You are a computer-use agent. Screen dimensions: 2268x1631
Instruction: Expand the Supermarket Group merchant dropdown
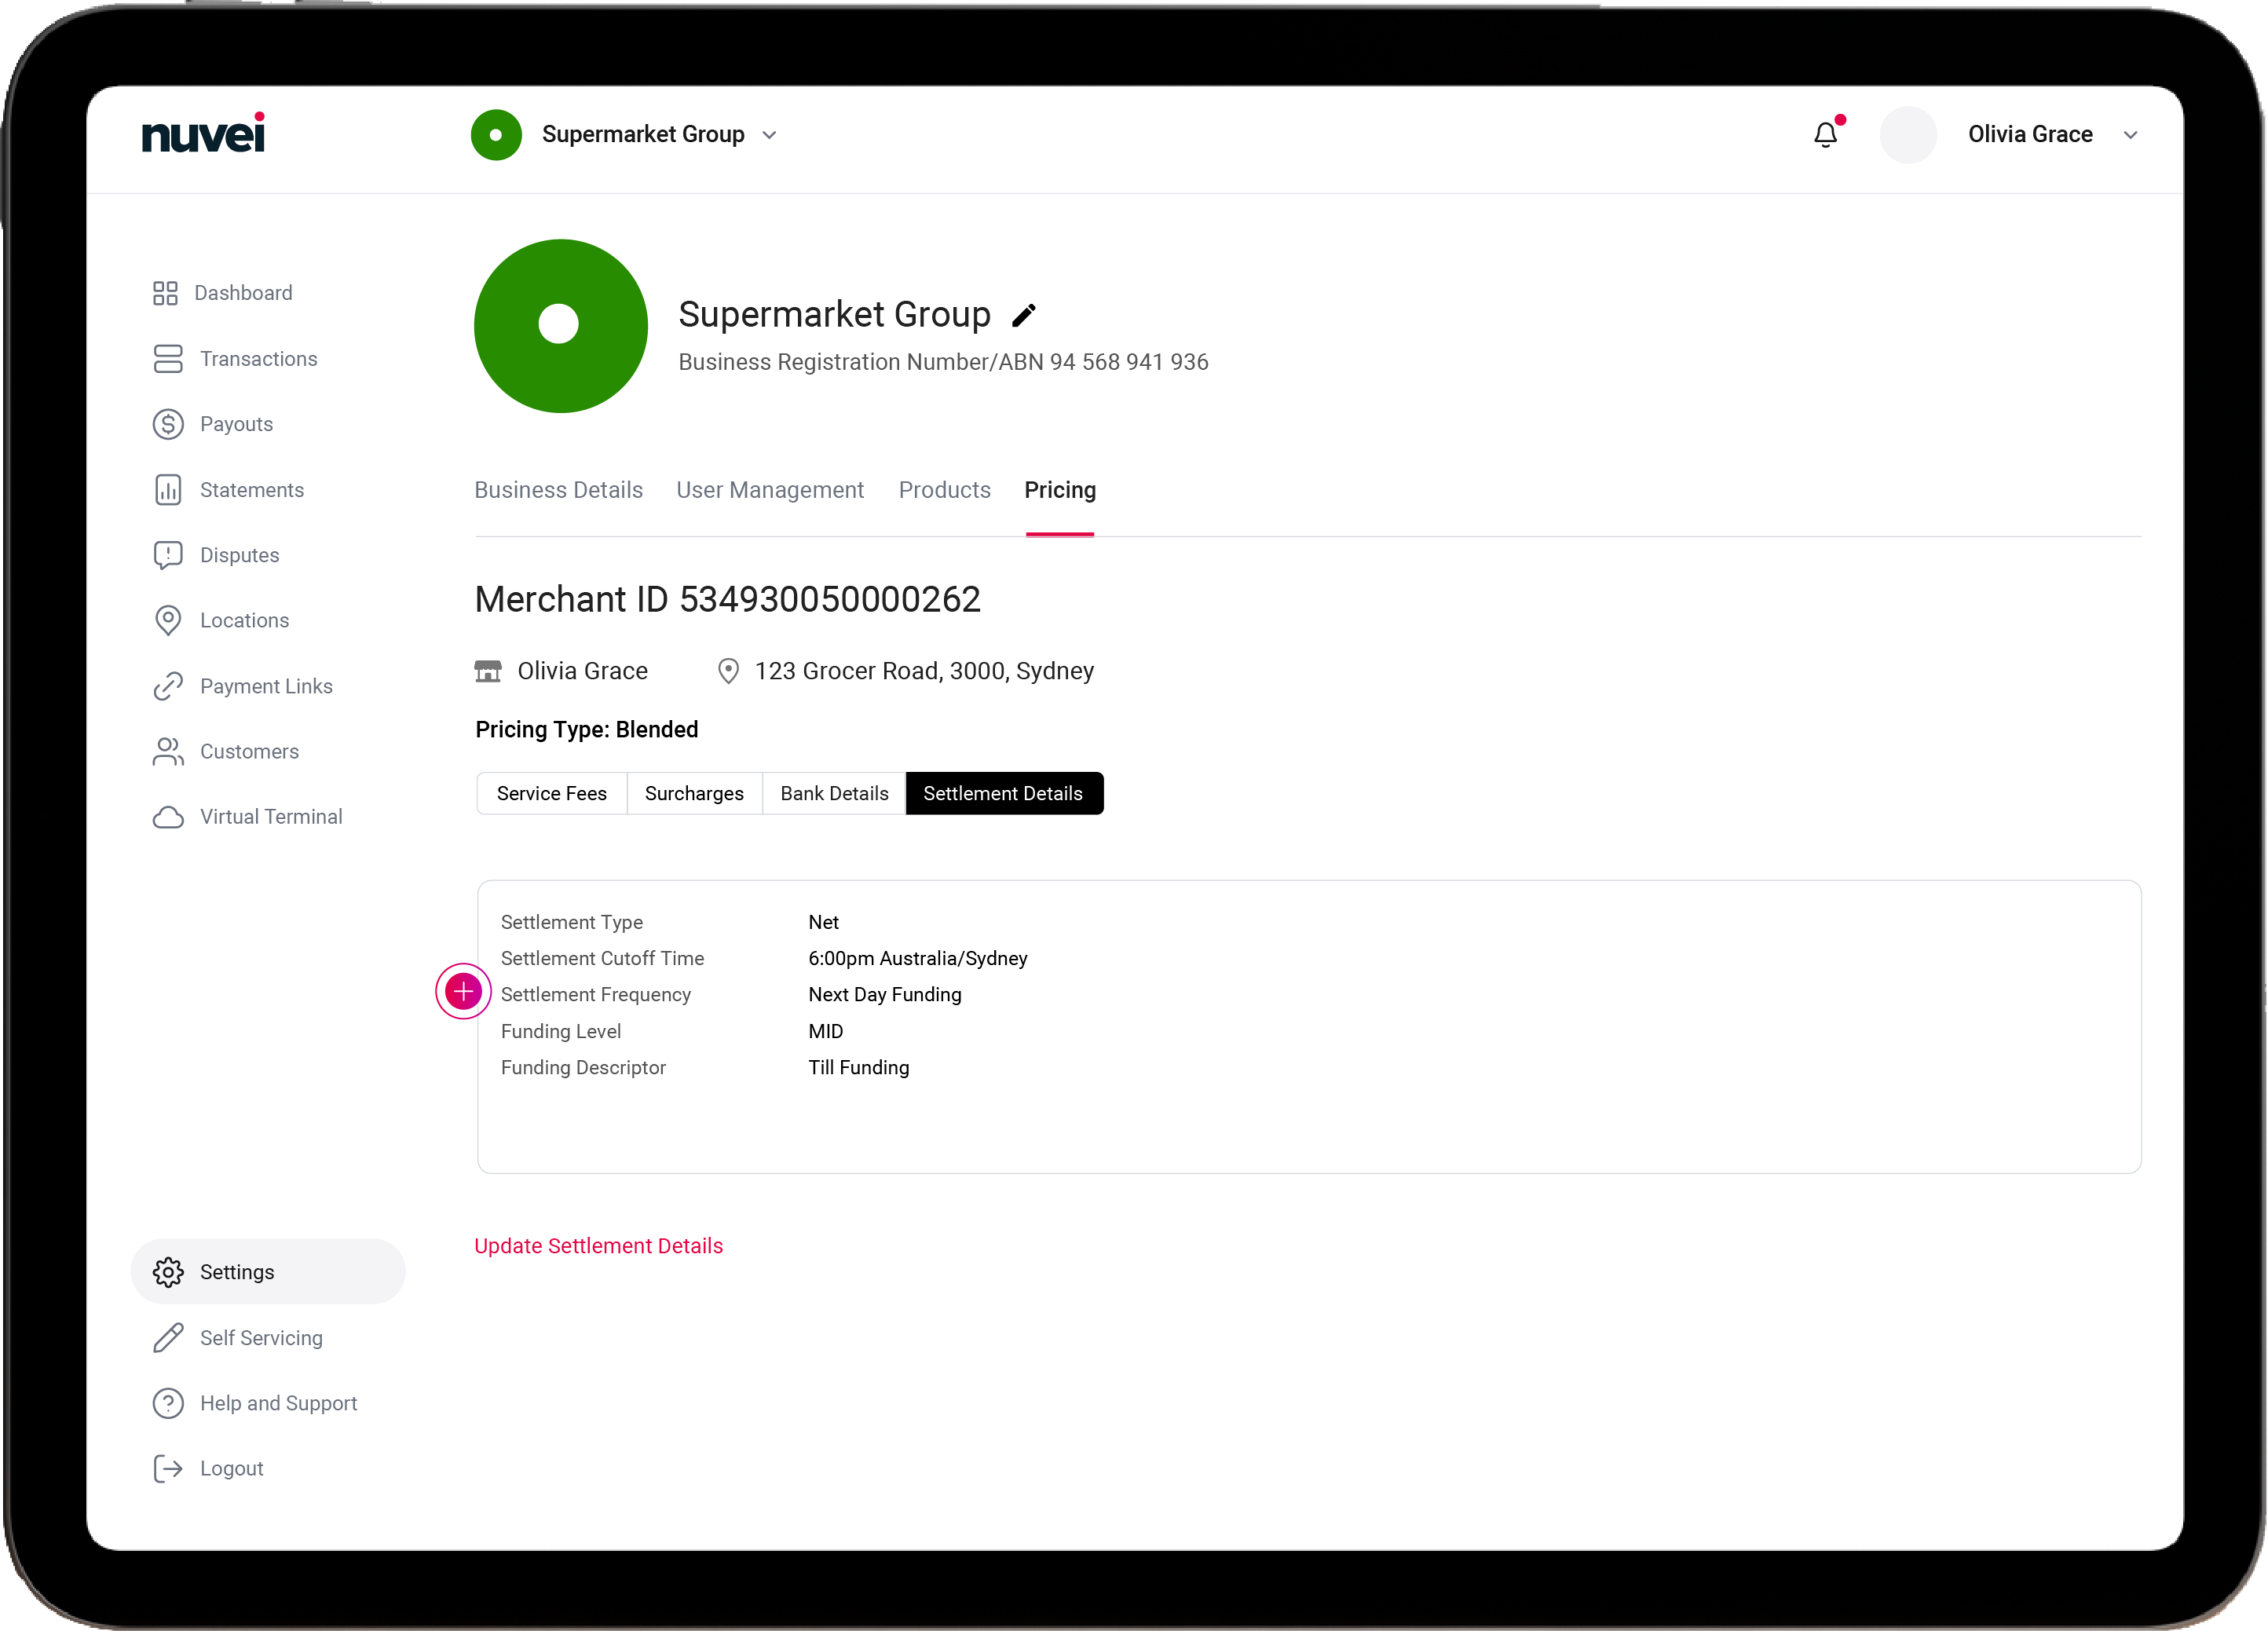[769, 135]
